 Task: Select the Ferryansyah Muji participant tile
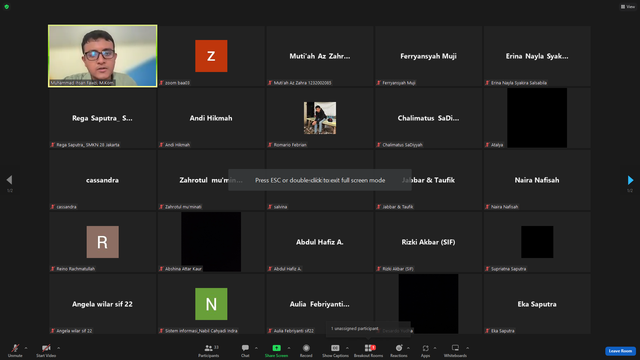pyautogui.click(x=428, y=56)
